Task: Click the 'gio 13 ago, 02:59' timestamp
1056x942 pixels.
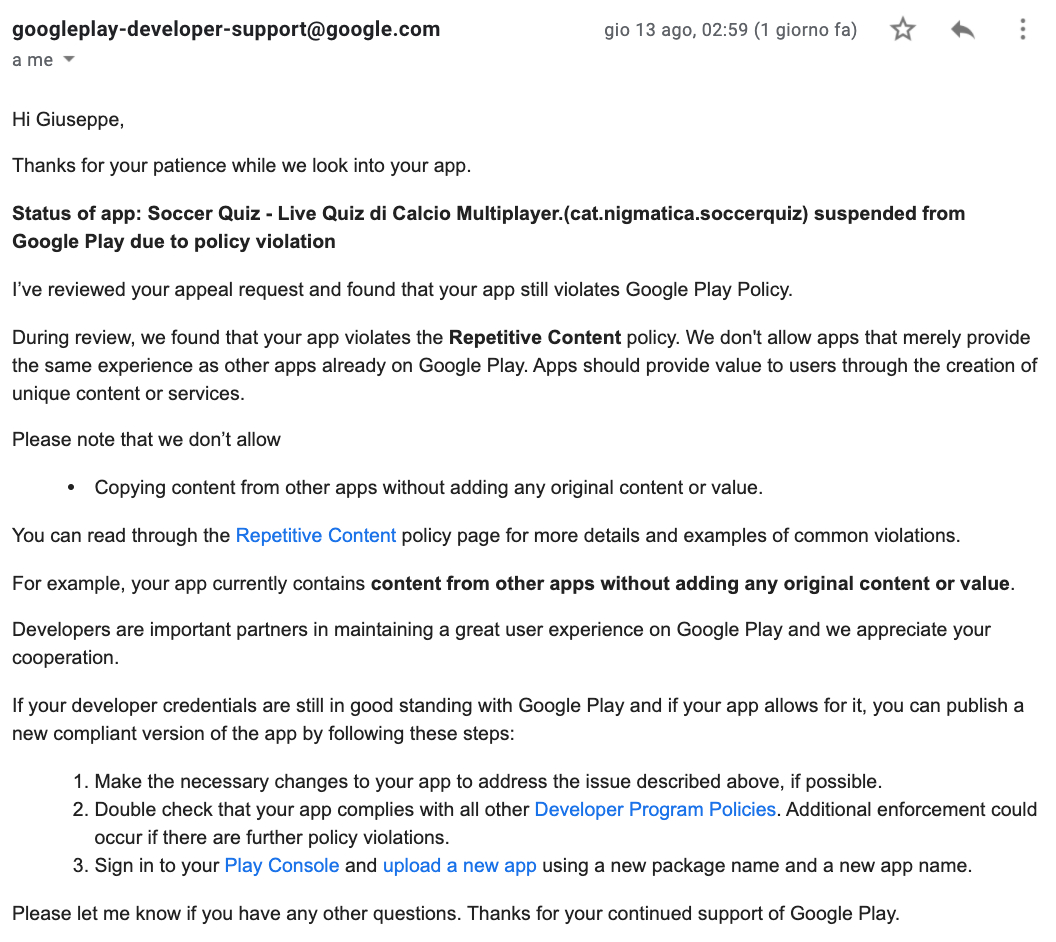Action: (x=675, y=30)
